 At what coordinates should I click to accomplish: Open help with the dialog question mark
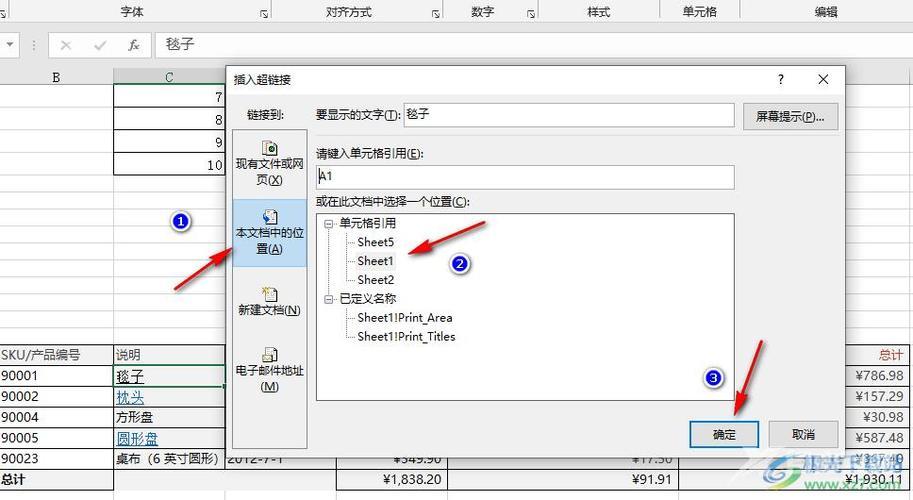coord(780,80)
